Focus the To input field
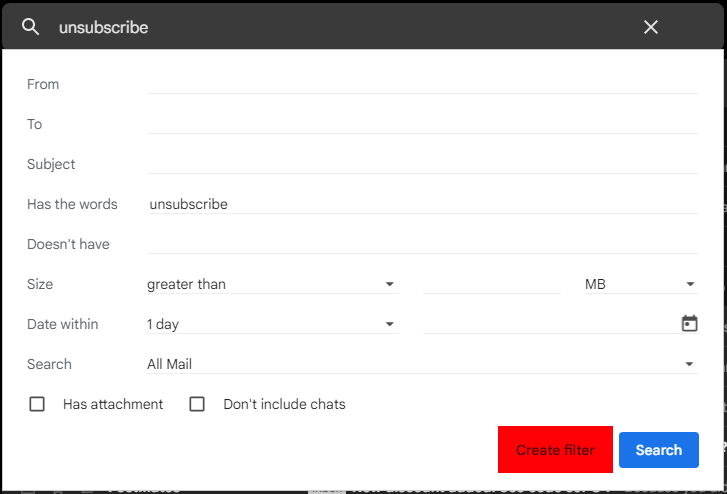Viewport: 727px width, 494px height. click(422, 124)
